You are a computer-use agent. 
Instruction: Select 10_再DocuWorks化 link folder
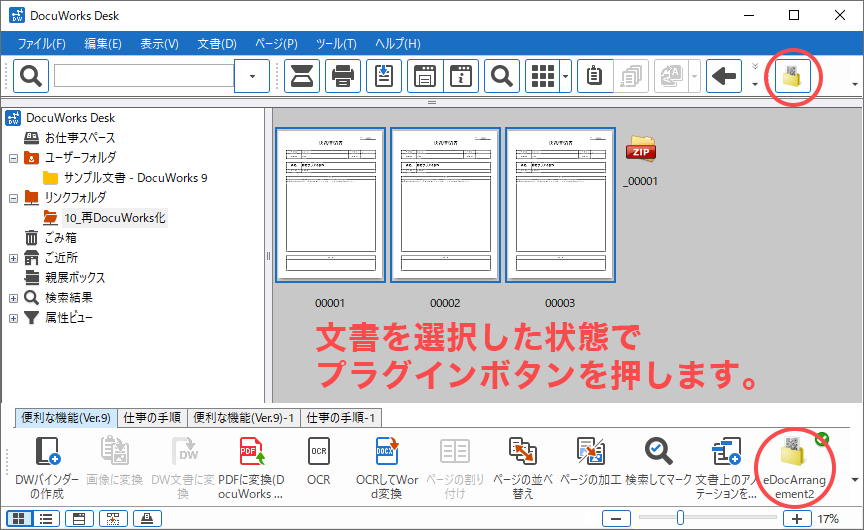pos(115,218)
